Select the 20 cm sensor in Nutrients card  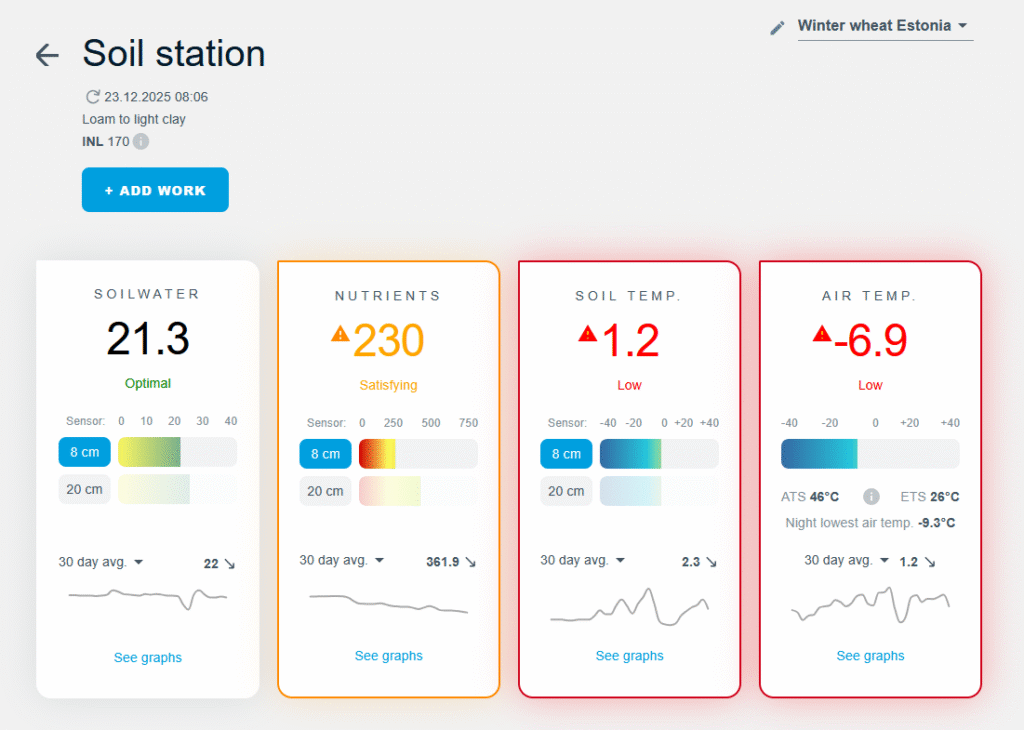(x=325, y=491)
